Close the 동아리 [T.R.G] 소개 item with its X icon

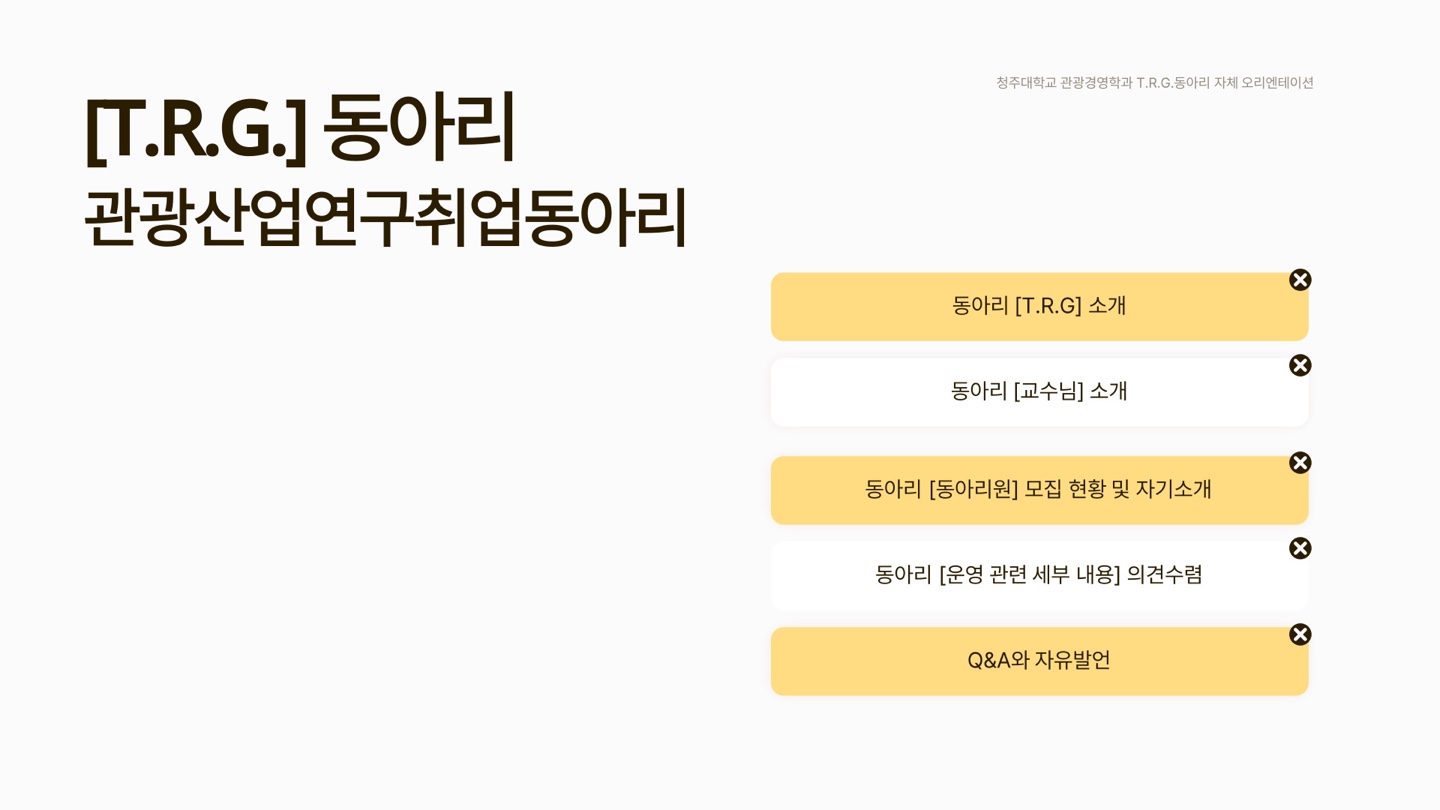1300,280
